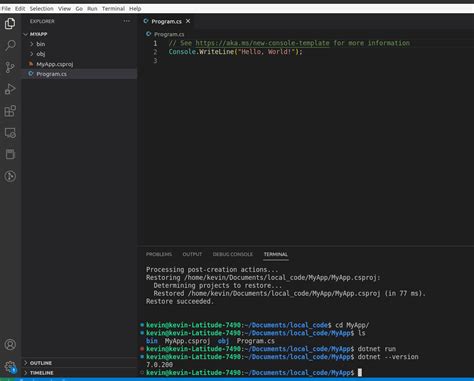Image resolution: width=474 pixels, height=381 pixels.
Task: Switch to the Problems tab
Action: [159, 254]
